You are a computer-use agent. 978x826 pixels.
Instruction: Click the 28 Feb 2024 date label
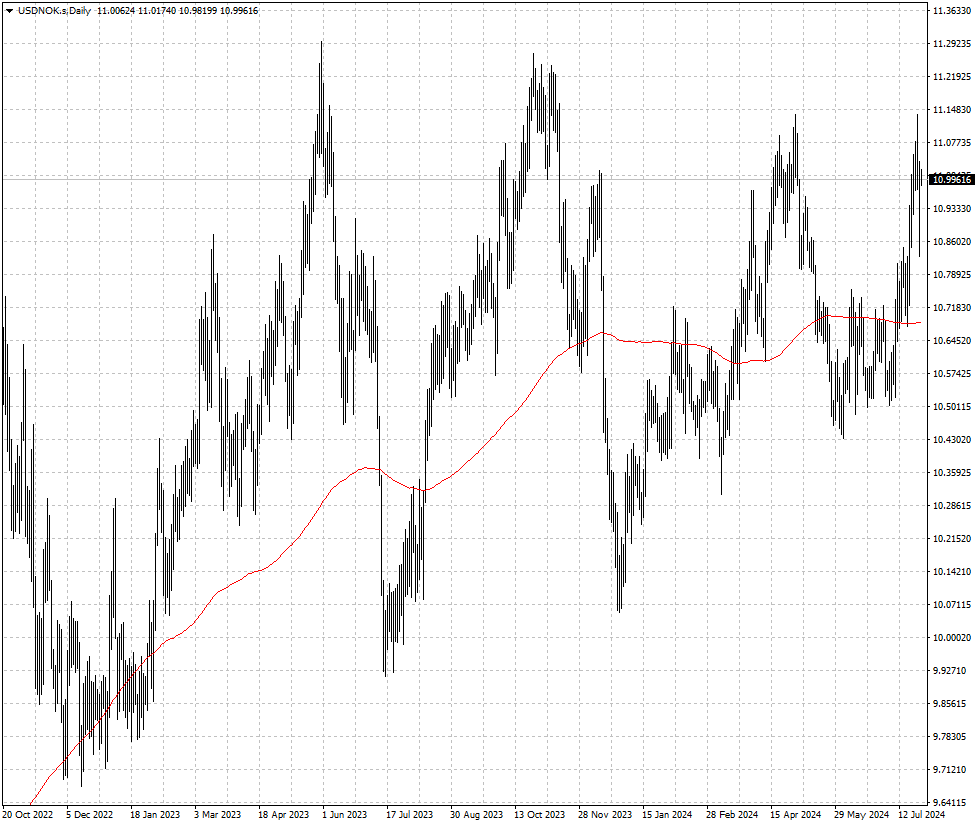point(732,815)
